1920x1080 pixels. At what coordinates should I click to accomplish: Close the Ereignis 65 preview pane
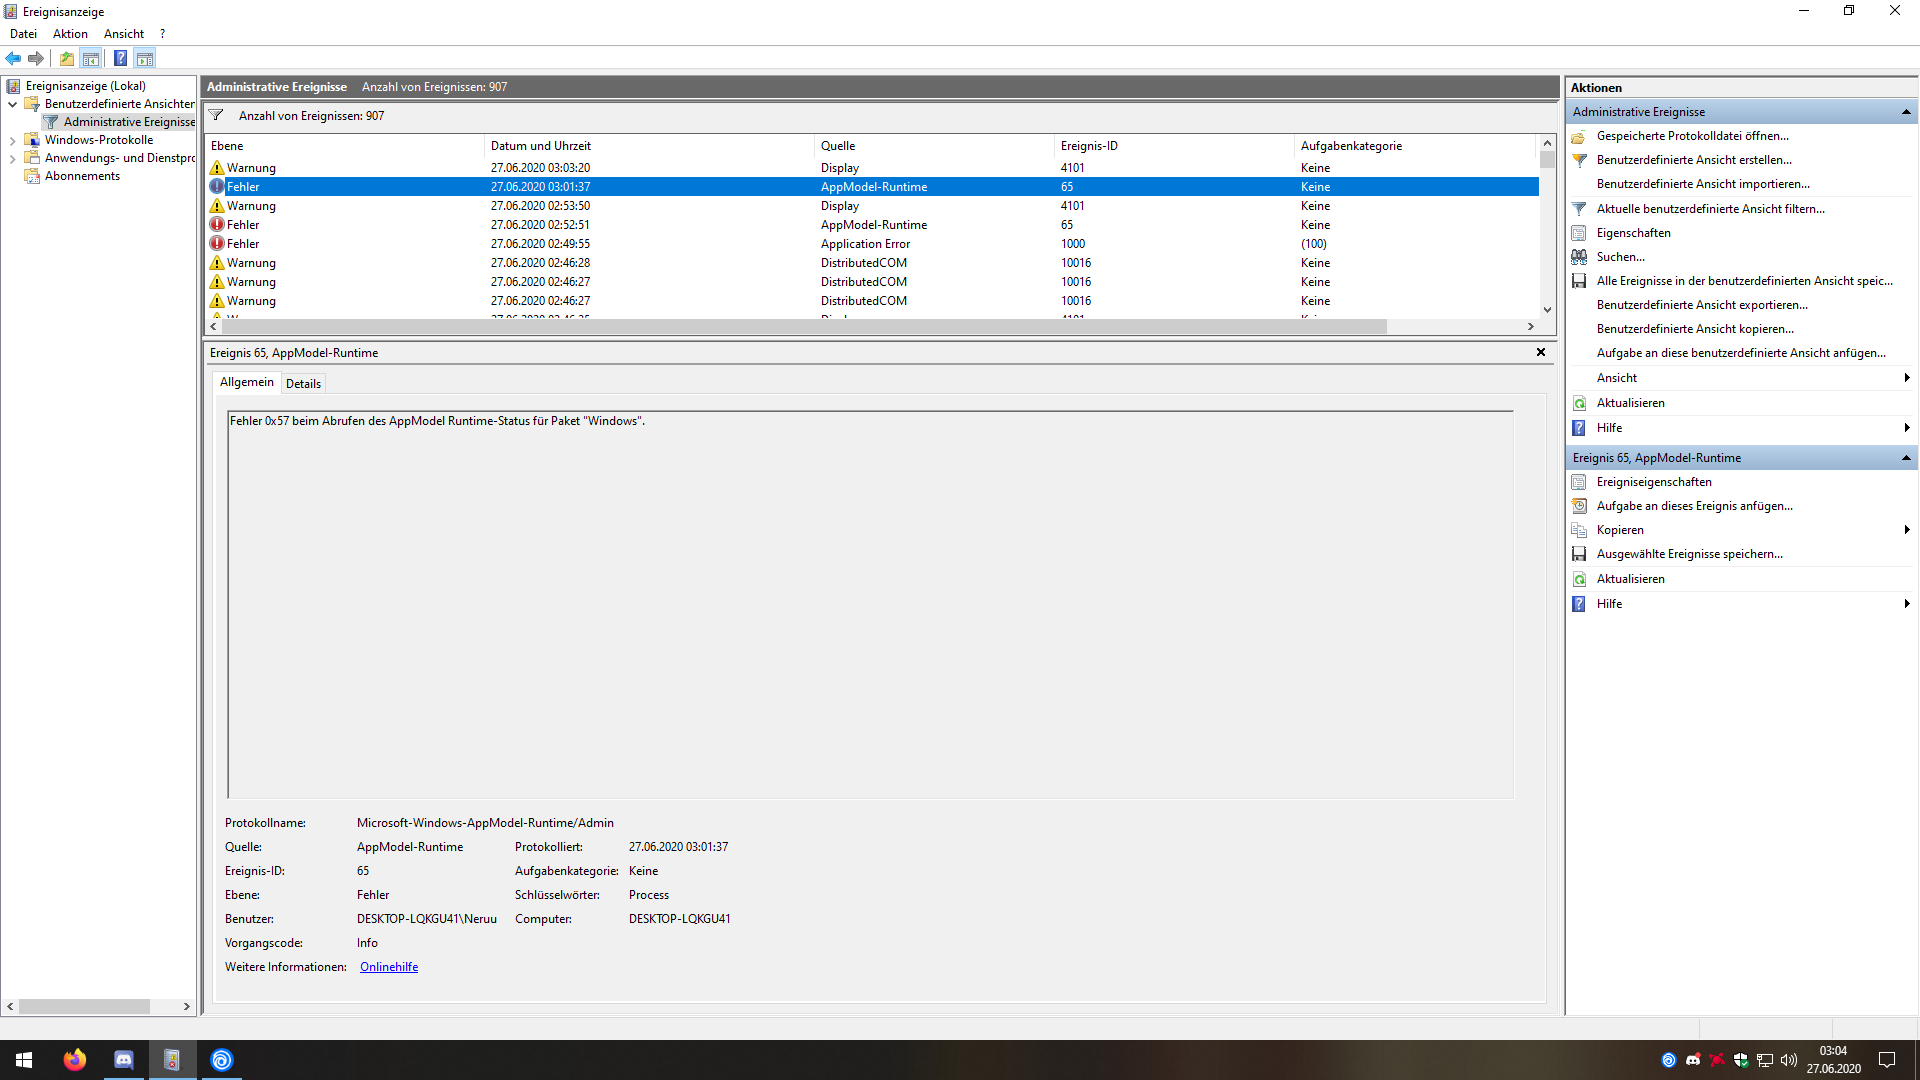(1541, 352)
